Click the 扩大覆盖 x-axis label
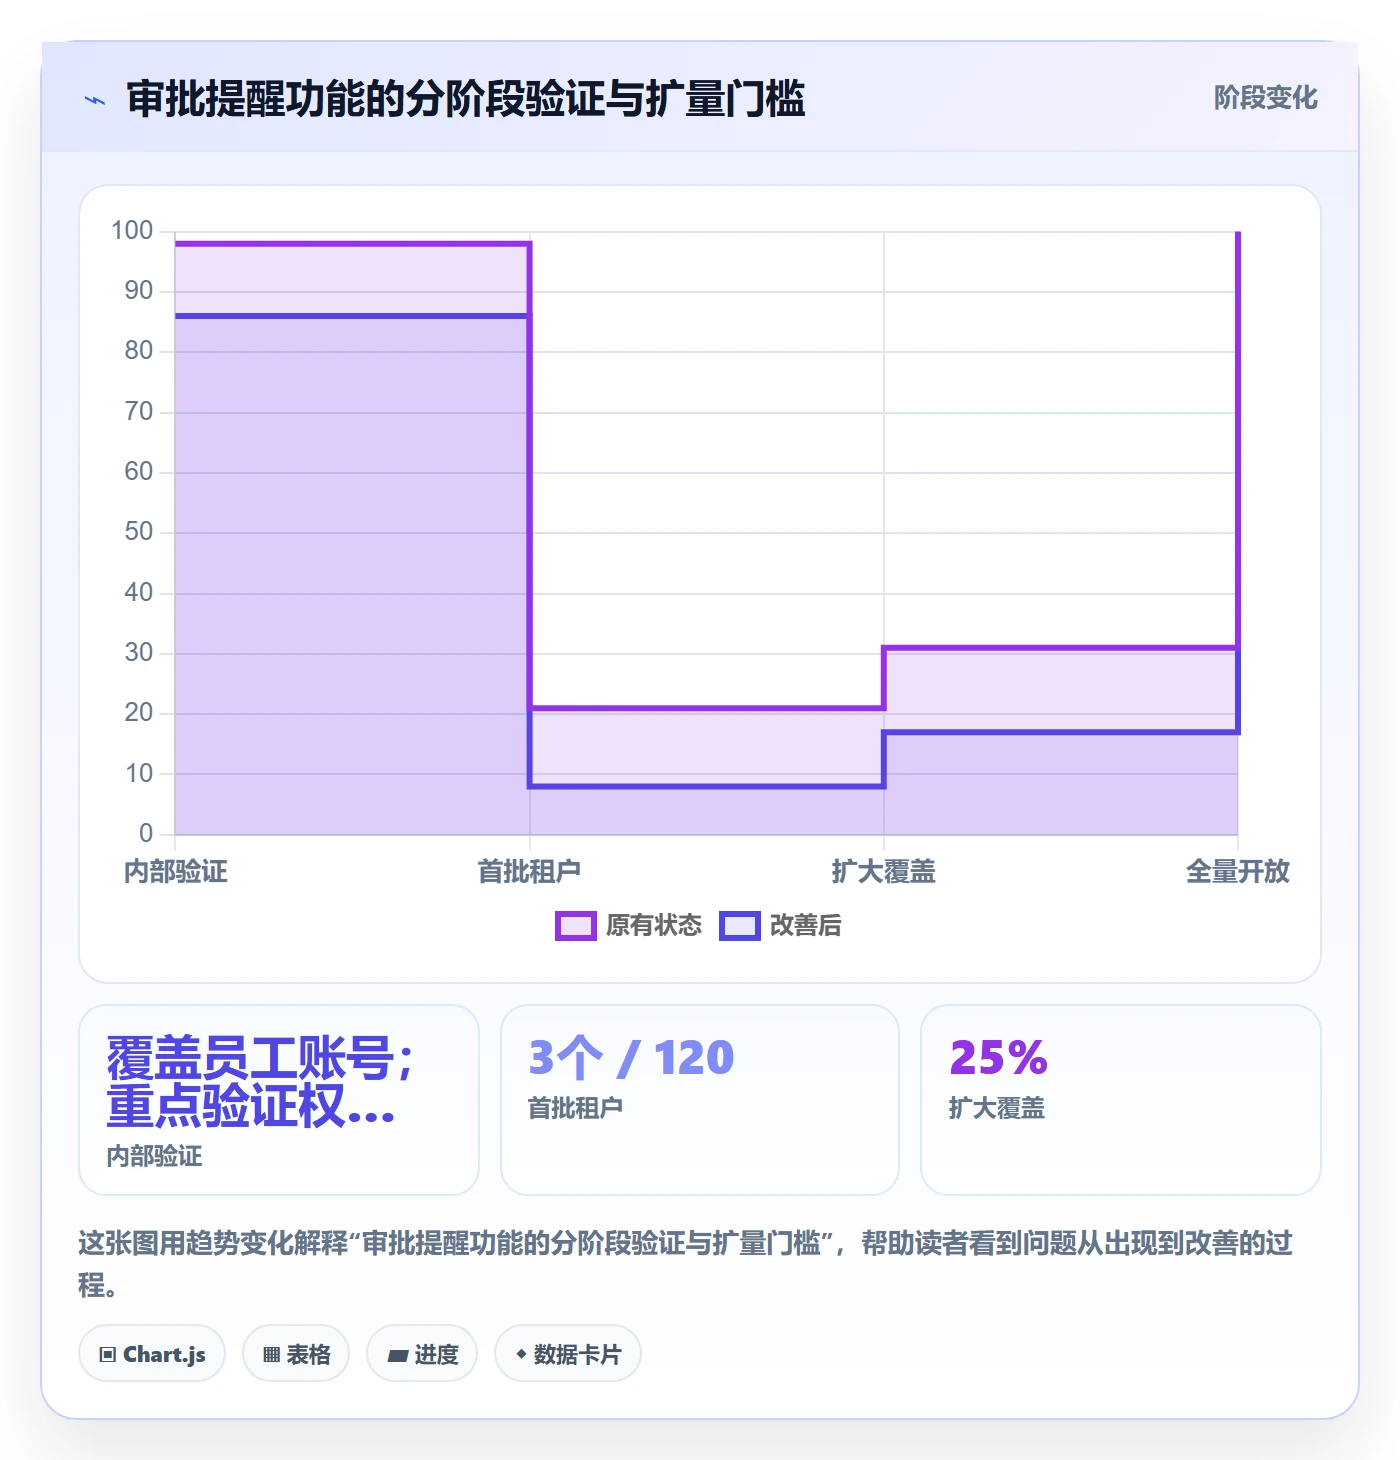The width and height of the screenshot is (1400, 1460). click(x=884, y=872)
